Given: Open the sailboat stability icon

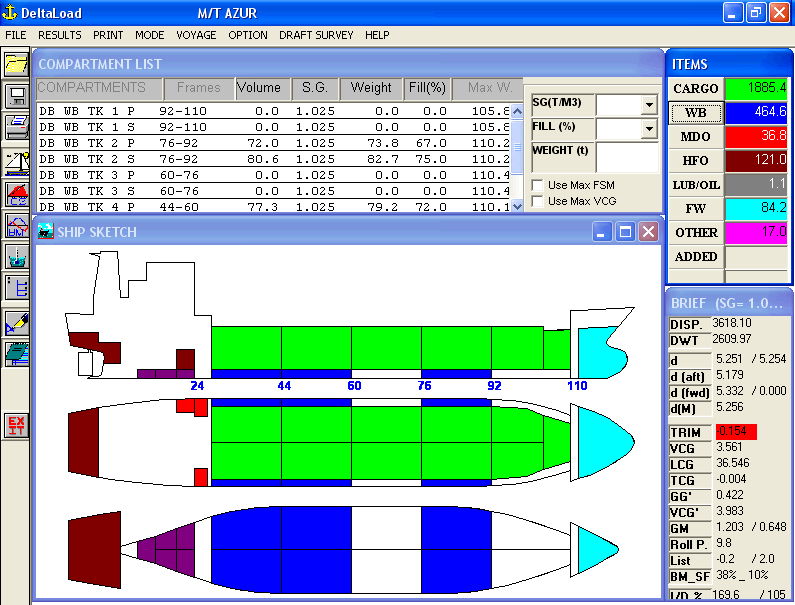Looking at the screenshot, I should click(16, 162).
